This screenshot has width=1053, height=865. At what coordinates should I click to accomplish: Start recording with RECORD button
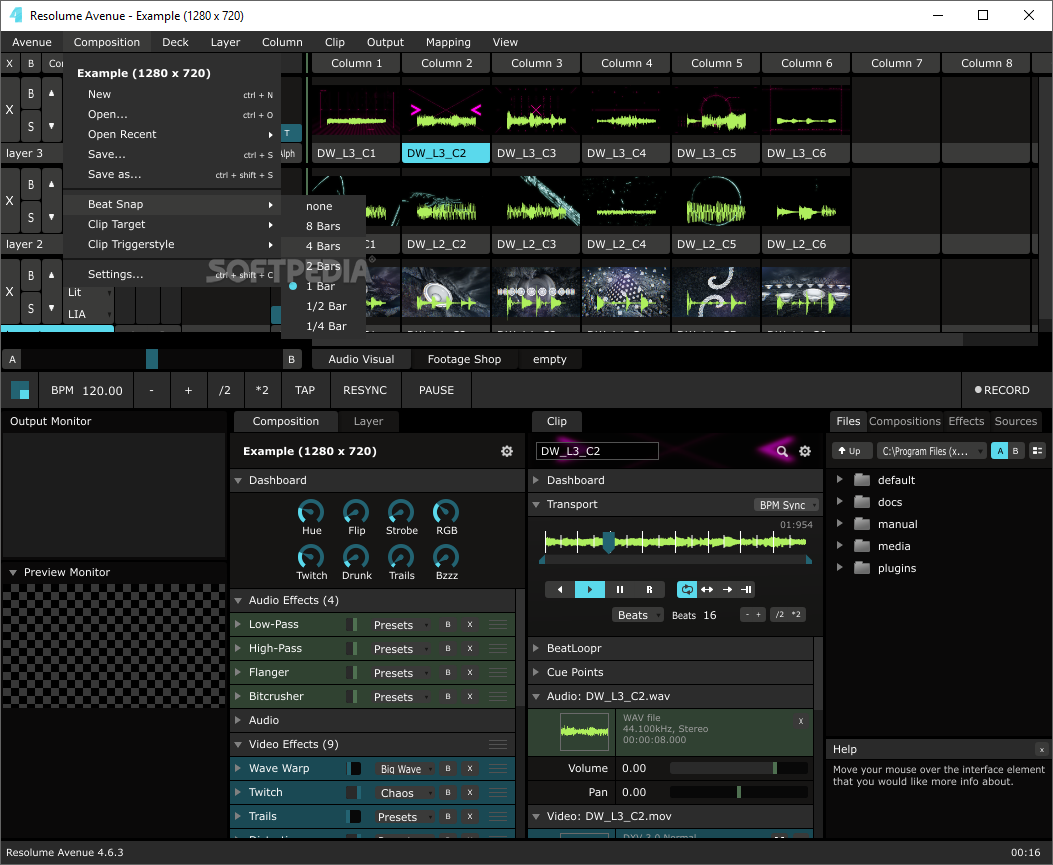click(x=1002, y=390)
